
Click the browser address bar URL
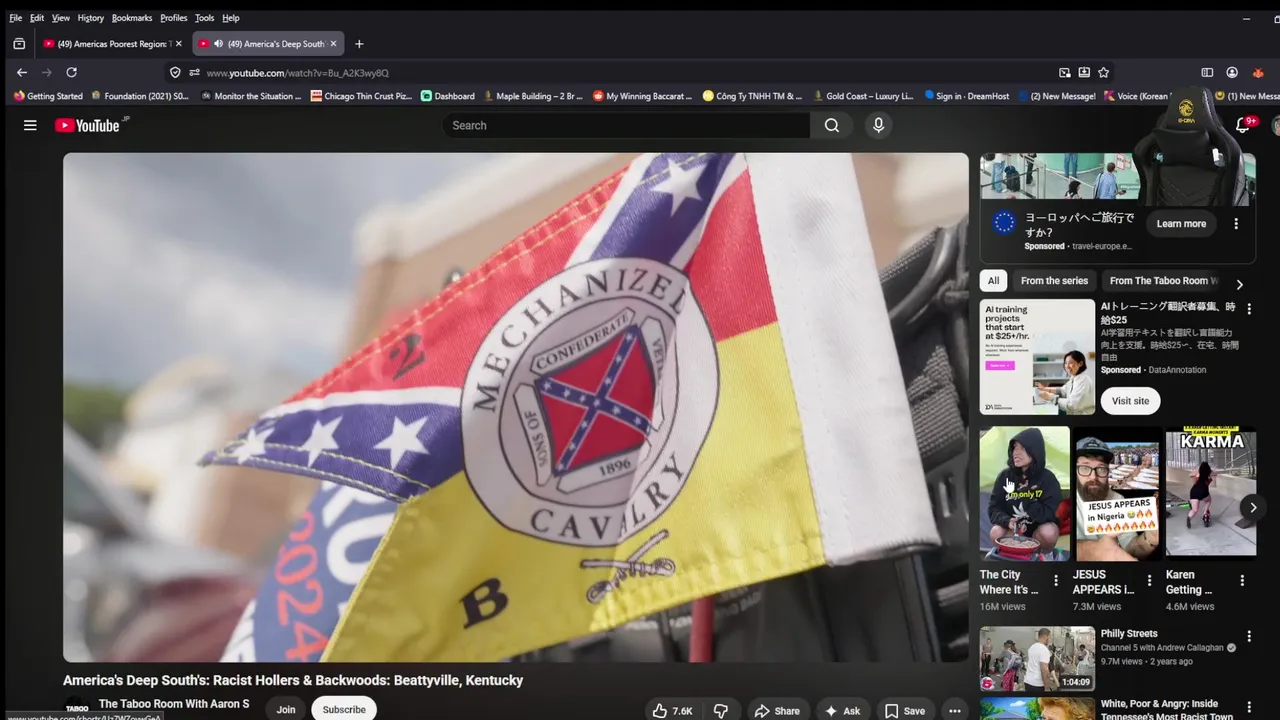[297, 73]
